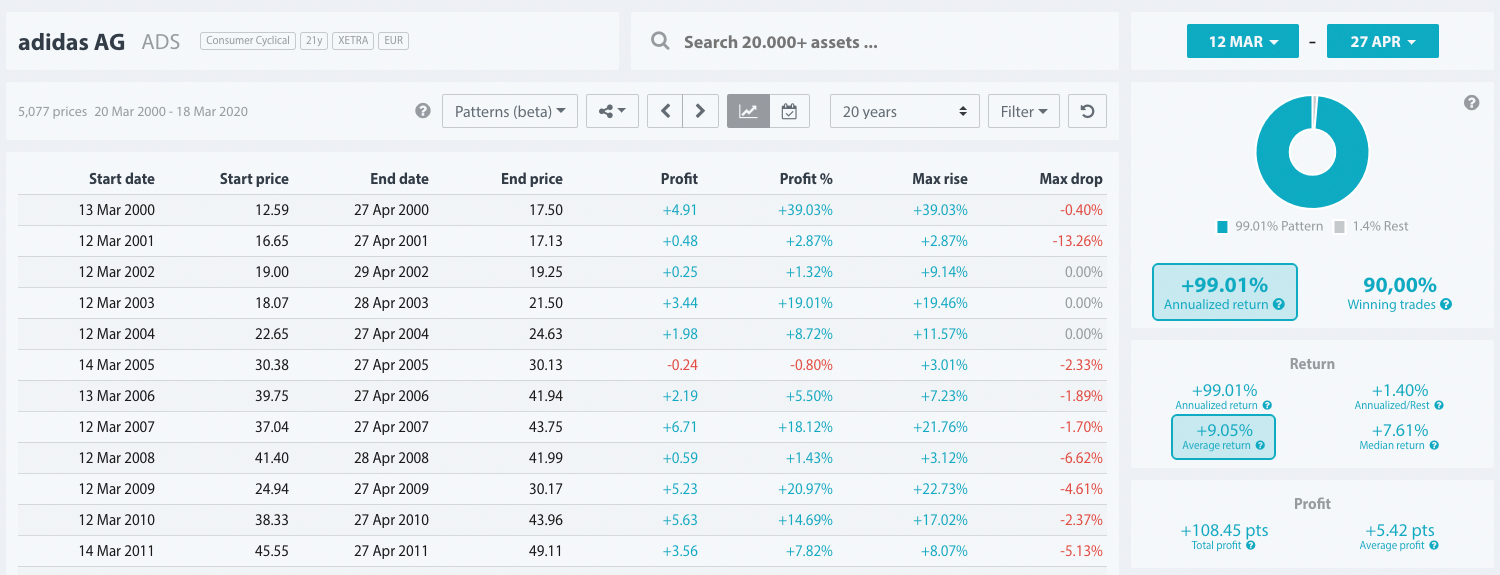Image resolution: width=1500 pixels, height=575 pixels.
Task: Click the -0.80% profit value
Action: click(x=810, y=365)
